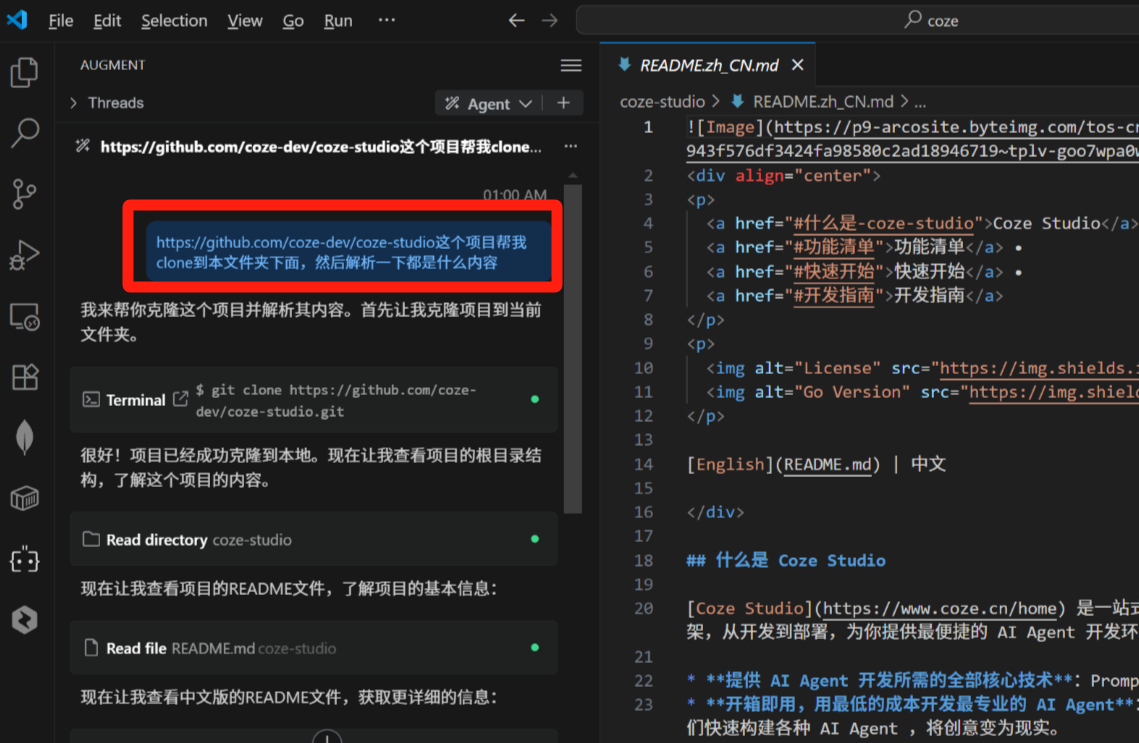Open thread title more options ellipsis
Screen dimensions: 1139x743
click(x=570, y=146)
